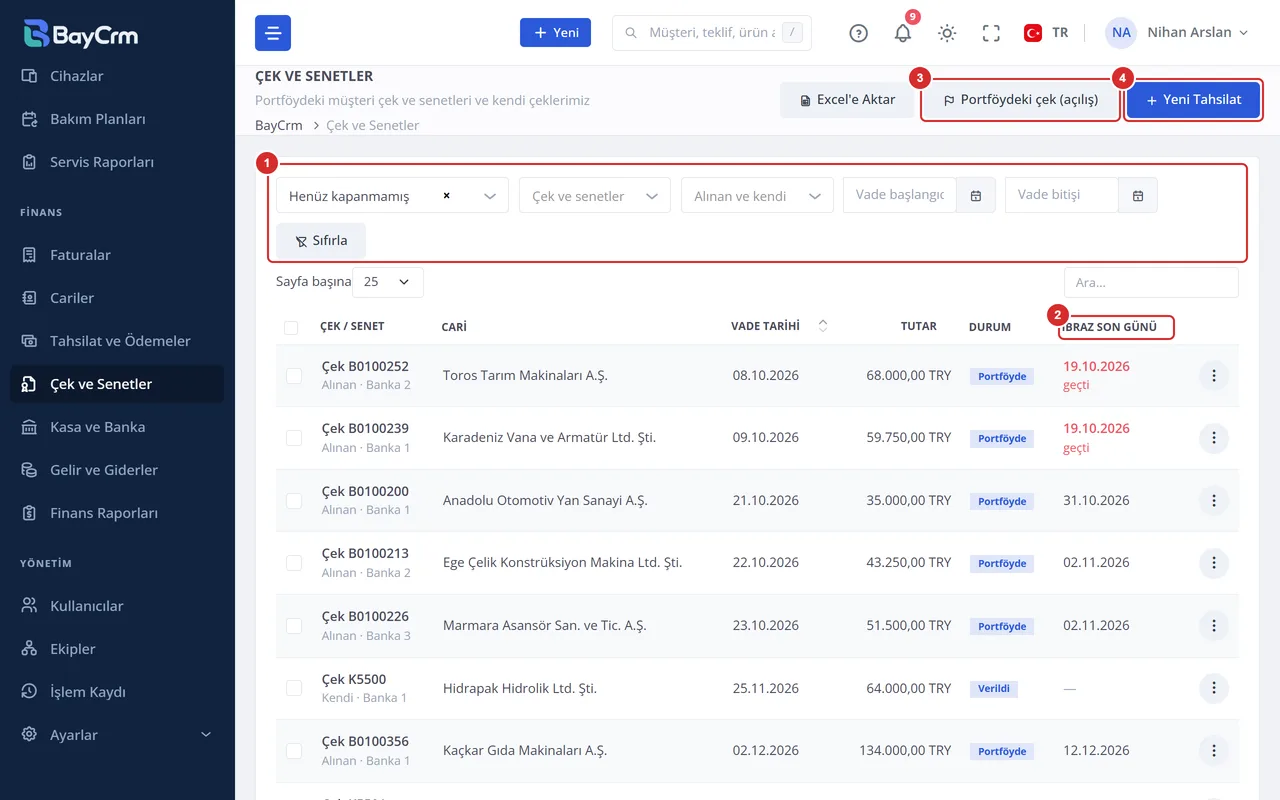Open row actions for Çek B0100226

1213,626
